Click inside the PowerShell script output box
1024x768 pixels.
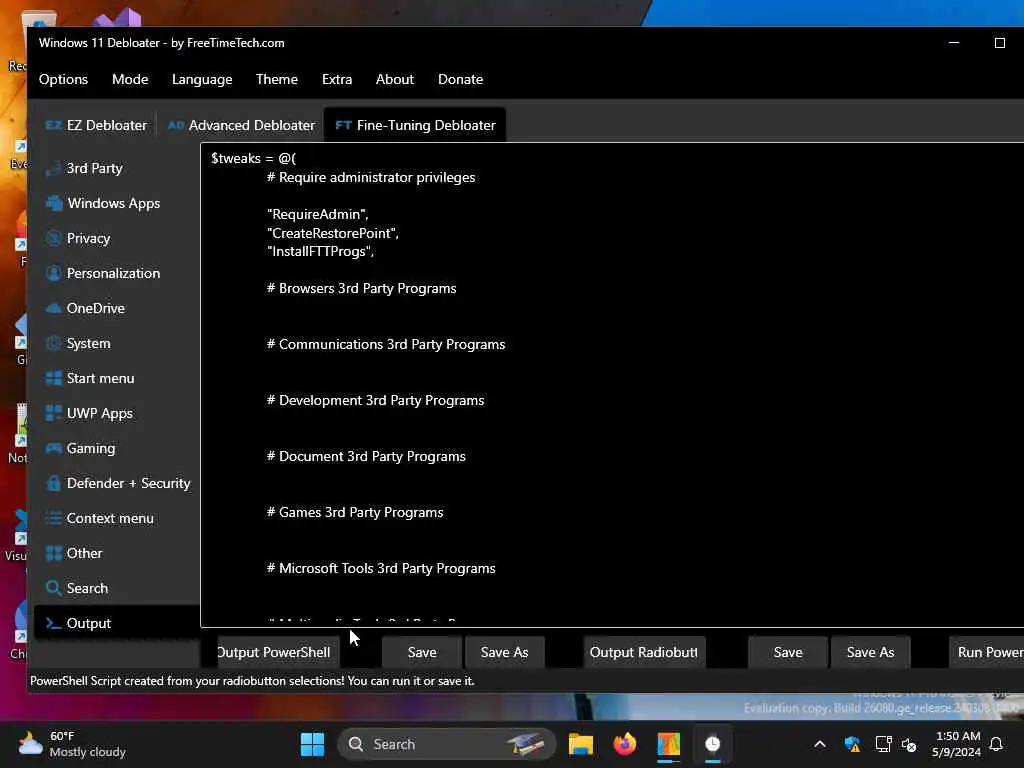[x=612, y=385]
